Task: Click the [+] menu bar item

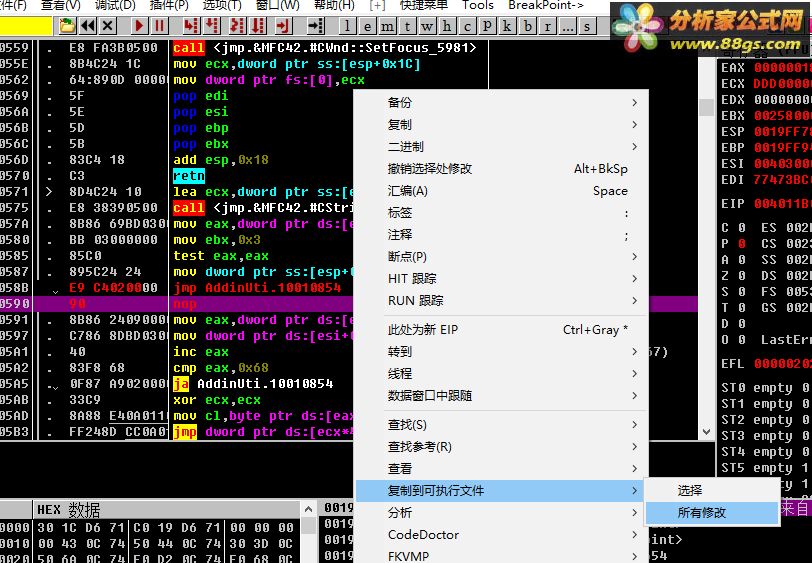Action: point(378,6)
